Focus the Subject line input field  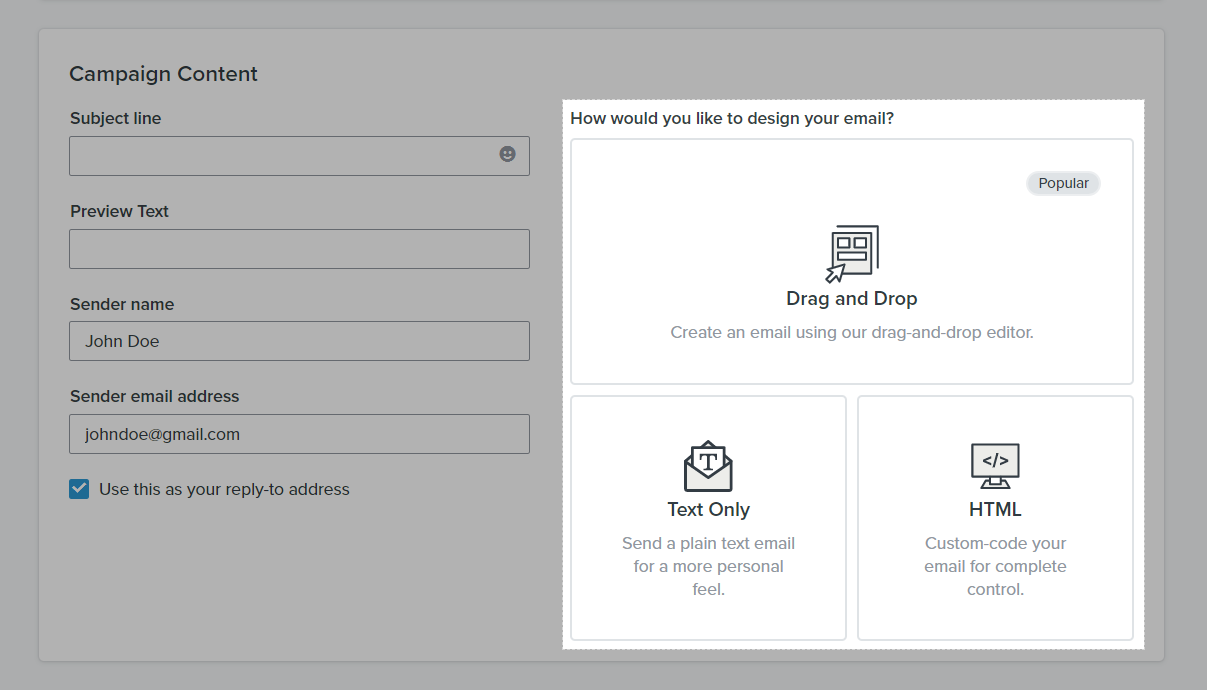click(x=299, y=156)
